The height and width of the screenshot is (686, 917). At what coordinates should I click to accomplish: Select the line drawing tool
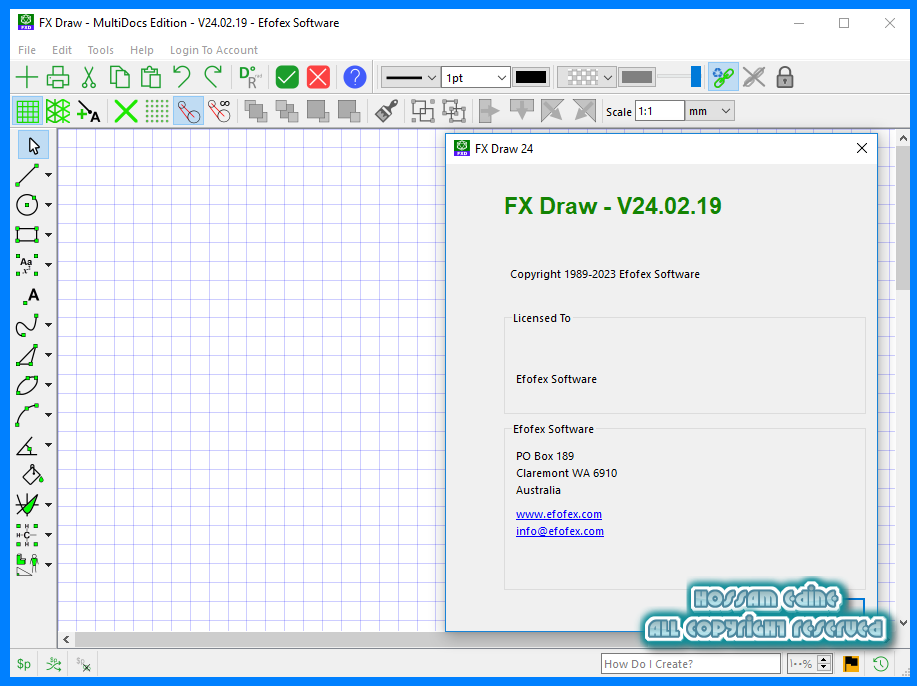tap(27, 175)
